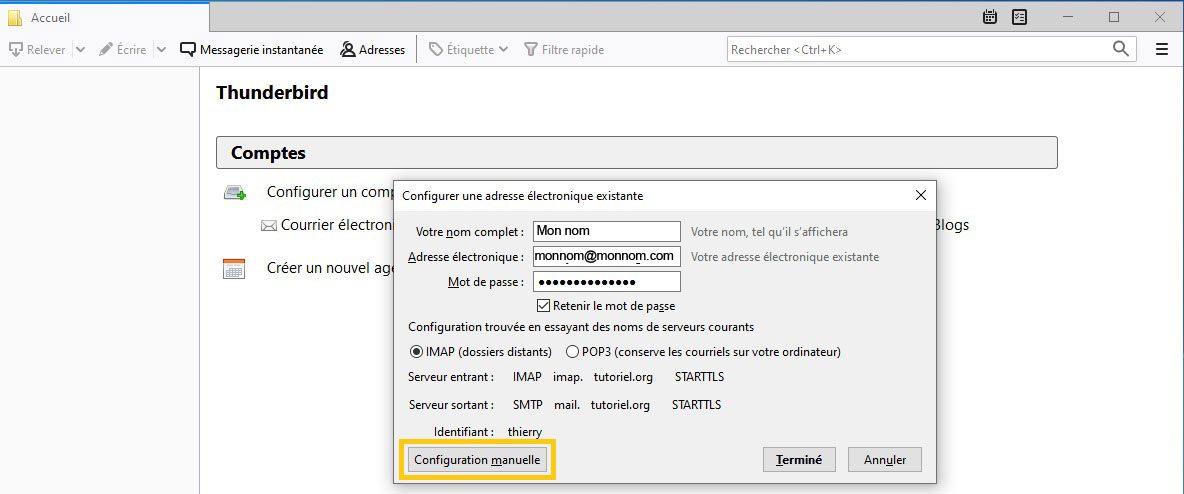Expand the Écrire dropdown arrow
Image resolution: width=1184 pixels, height=494 pixels.
pyautogui.click(x=161, y=50)
